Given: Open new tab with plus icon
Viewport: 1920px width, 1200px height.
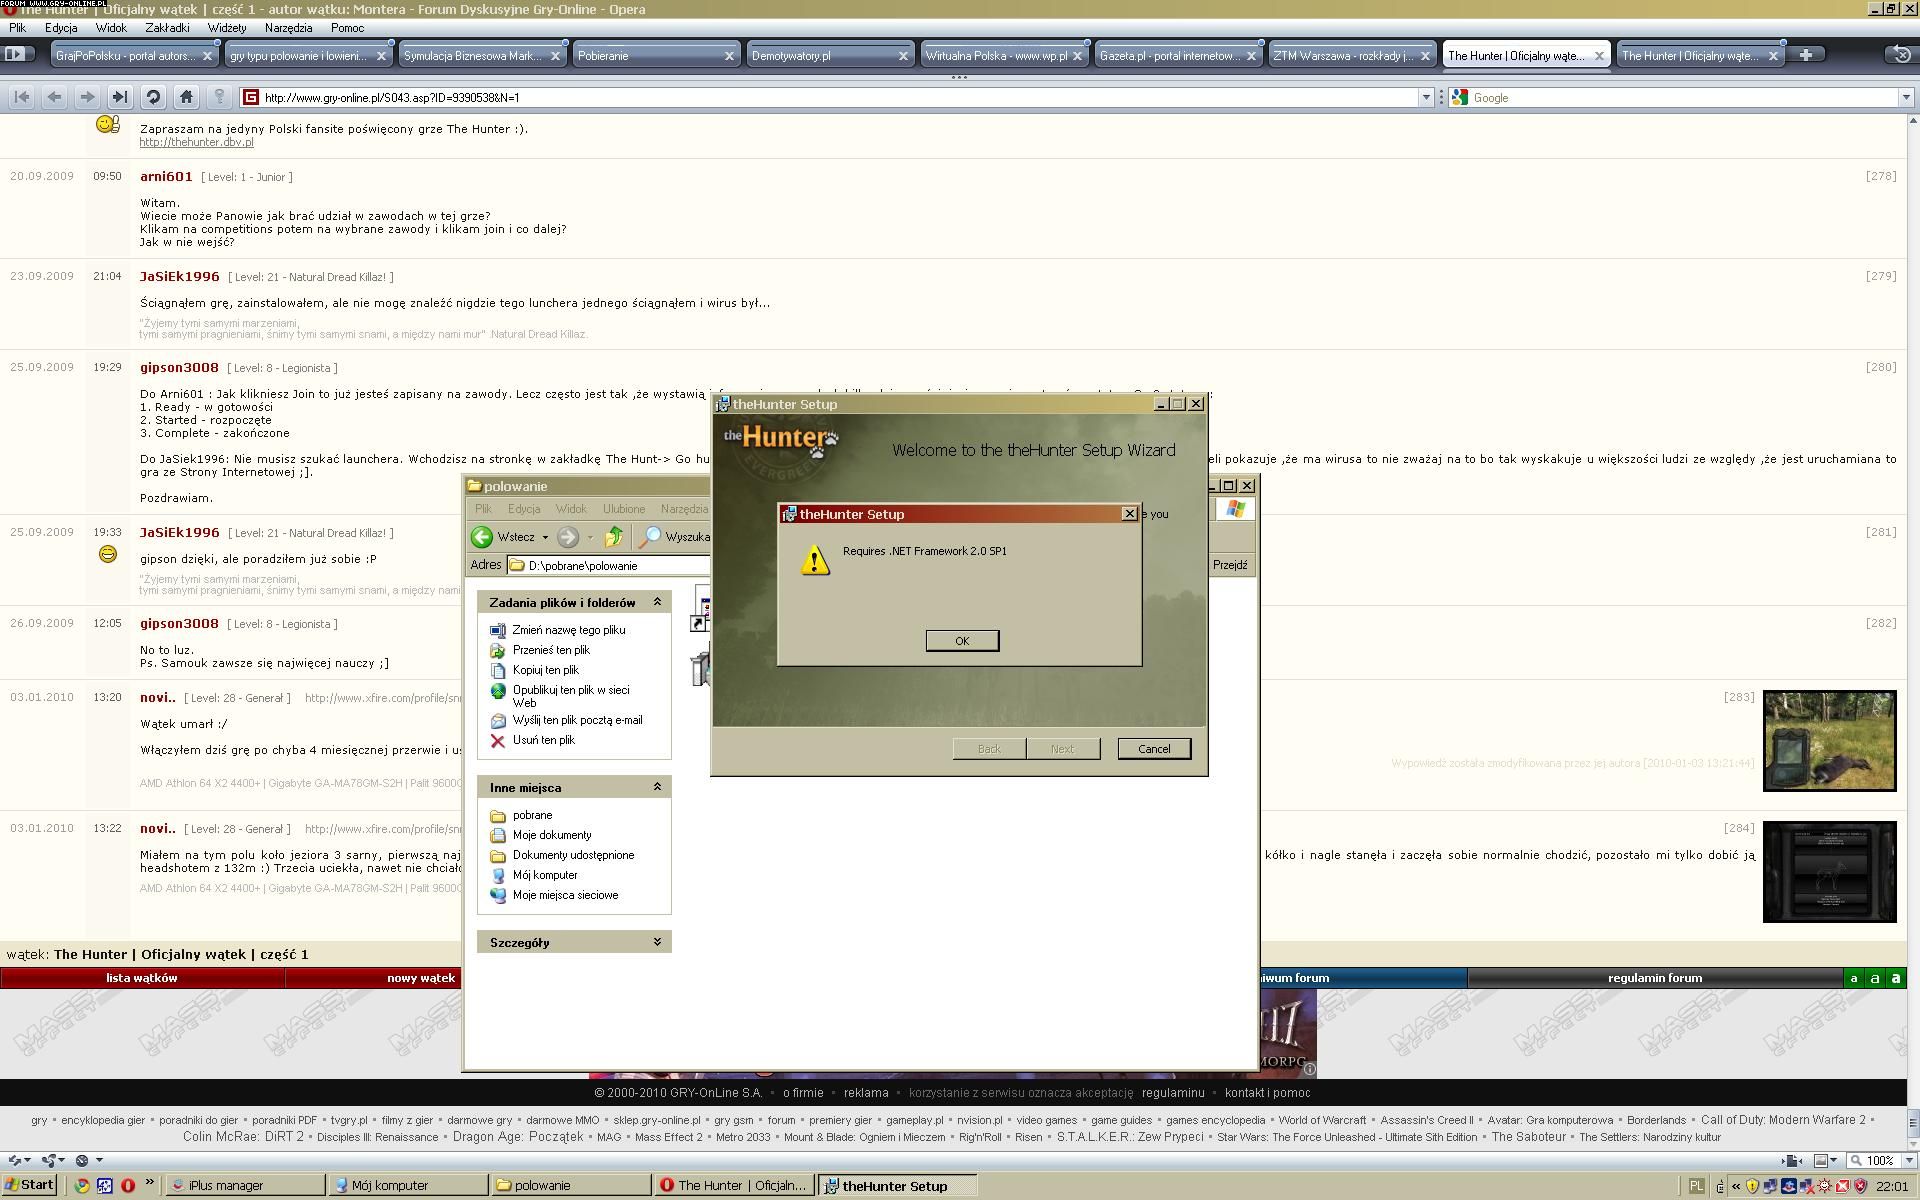Looking at the screenshot, I should pos(1806,55).
